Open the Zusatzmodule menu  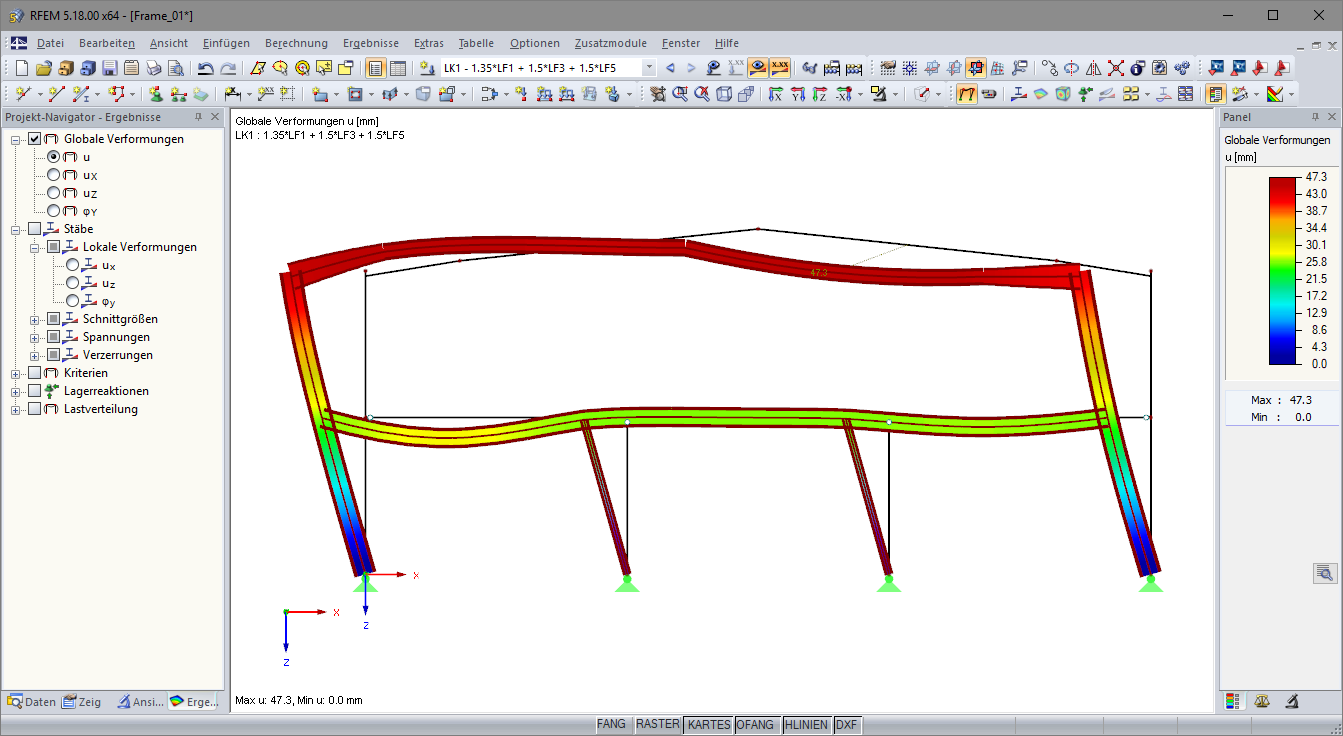[611, 43]
